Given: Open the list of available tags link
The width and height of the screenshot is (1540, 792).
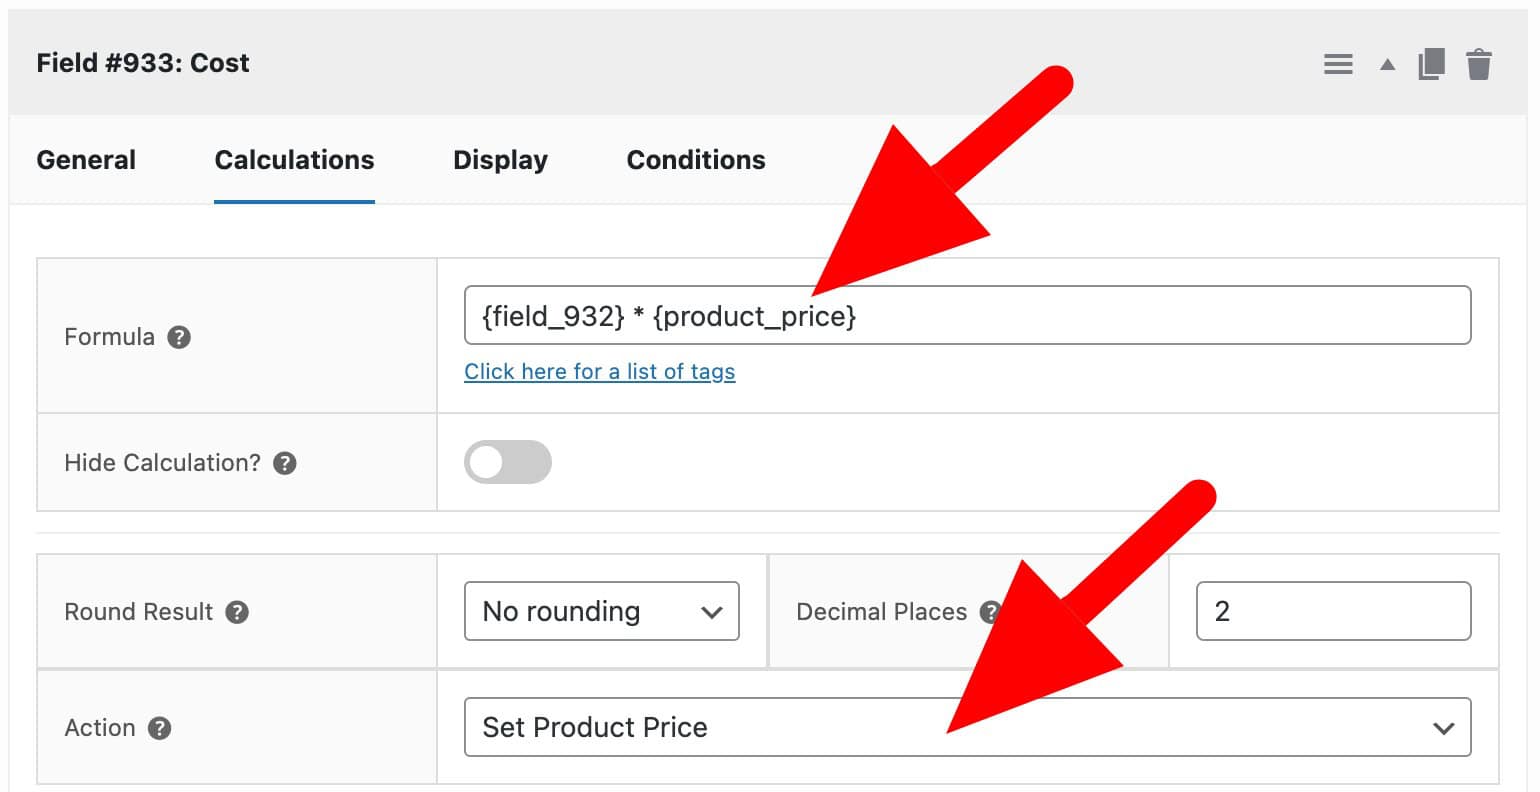Looking at the screenshot, I should pyautogui.click(x=599, y=371).
